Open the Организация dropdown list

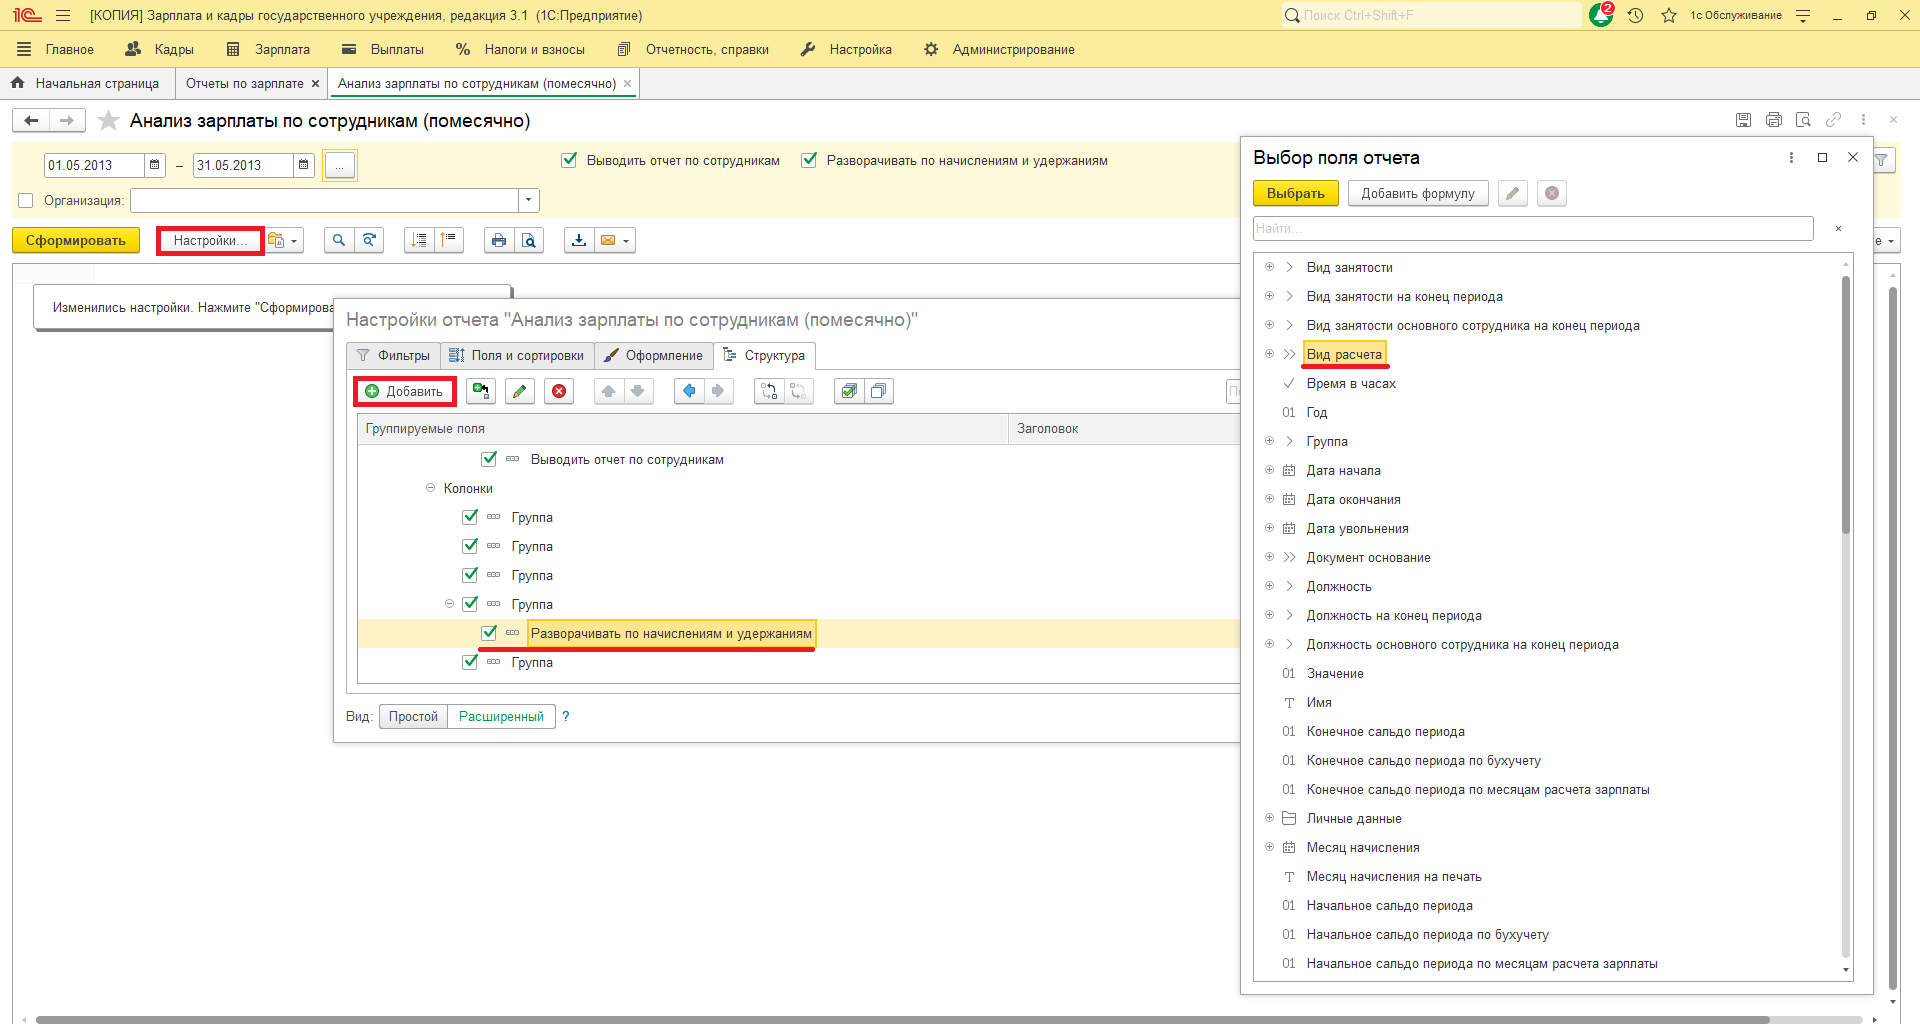pyautogui.click(x=529, y=201)
